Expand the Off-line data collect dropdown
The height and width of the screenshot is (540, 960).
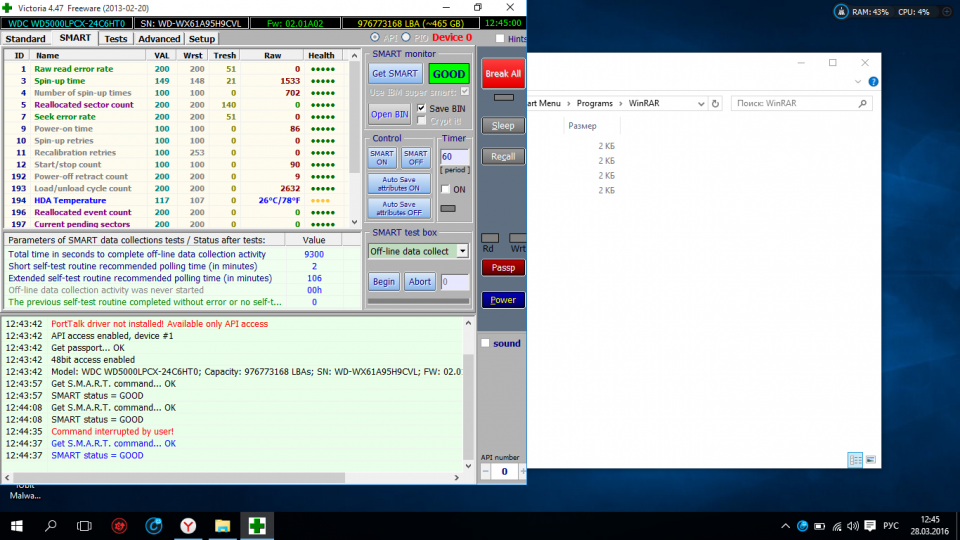[462, 251]
